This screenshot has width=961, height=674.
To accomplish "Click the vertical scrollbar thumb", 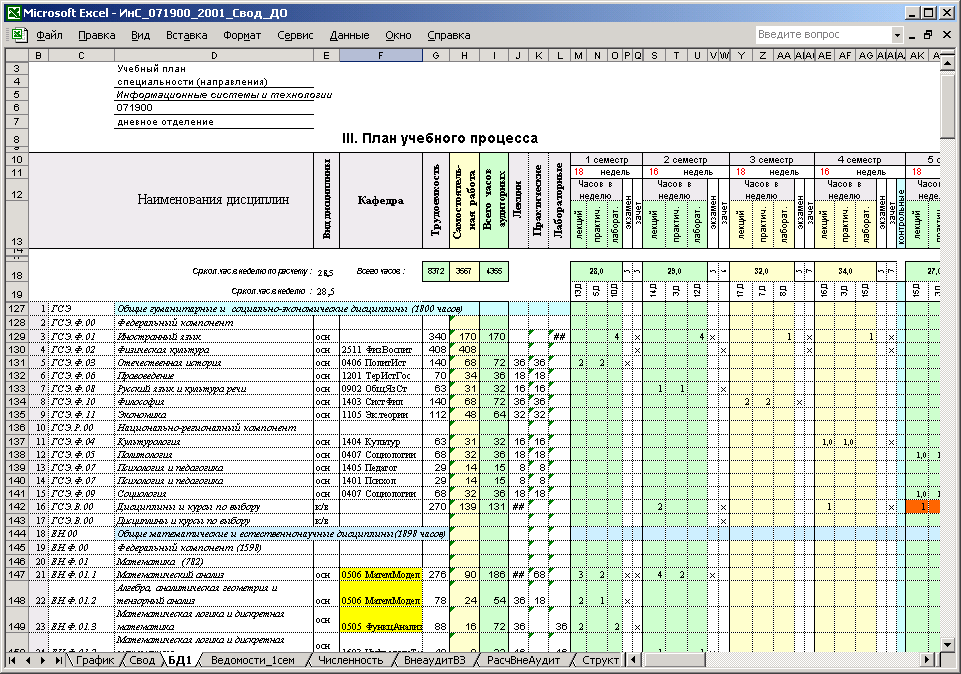I will point(946,105).
